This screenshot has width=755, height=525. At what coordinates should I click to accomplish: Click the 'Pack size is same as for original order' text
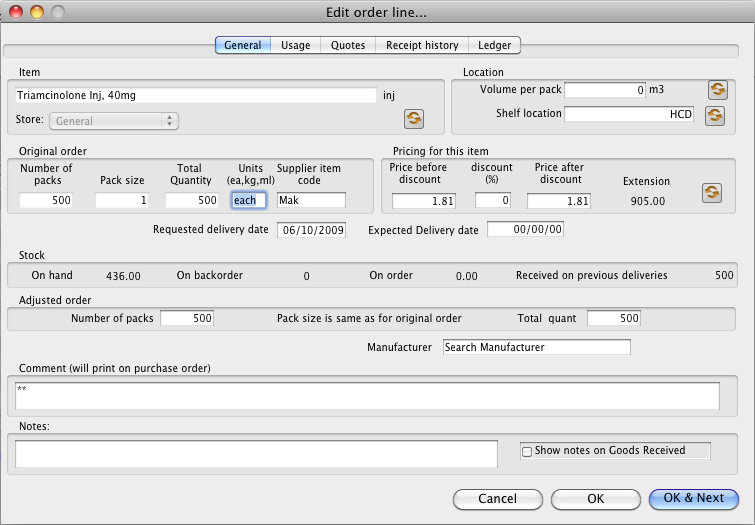[x=369, y=318]
